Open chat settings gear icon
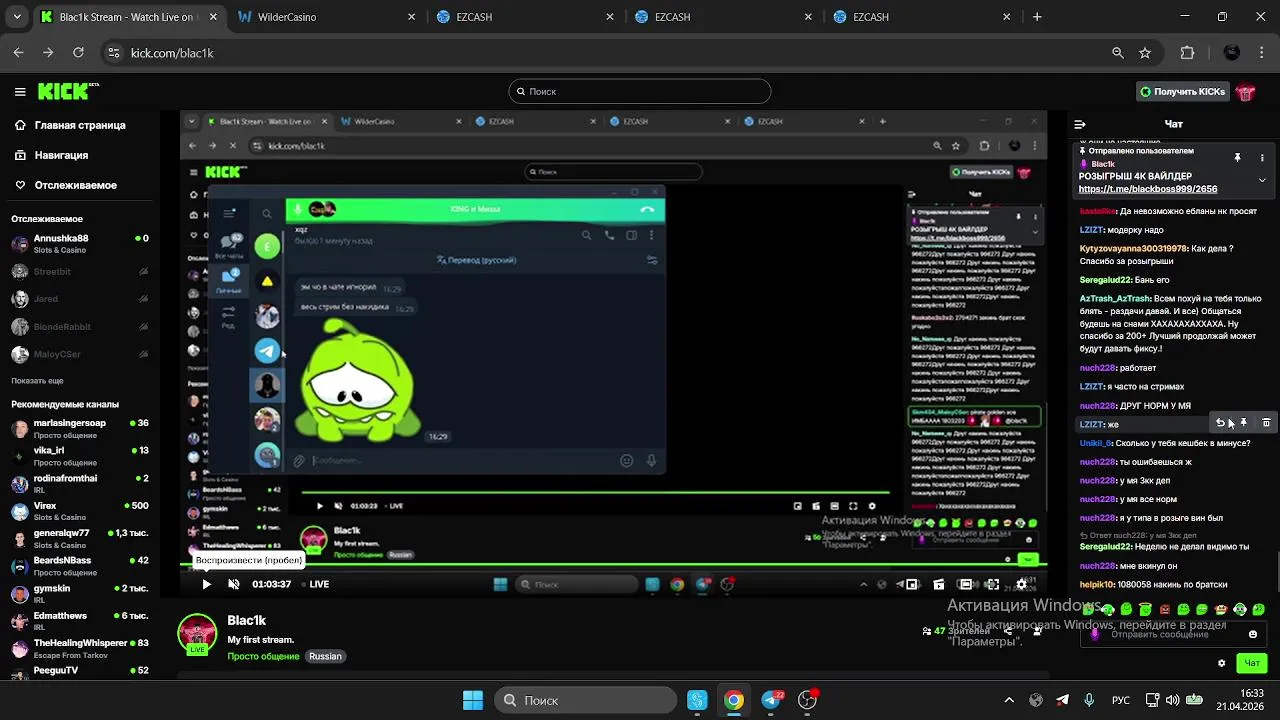 click(1221, 663)
